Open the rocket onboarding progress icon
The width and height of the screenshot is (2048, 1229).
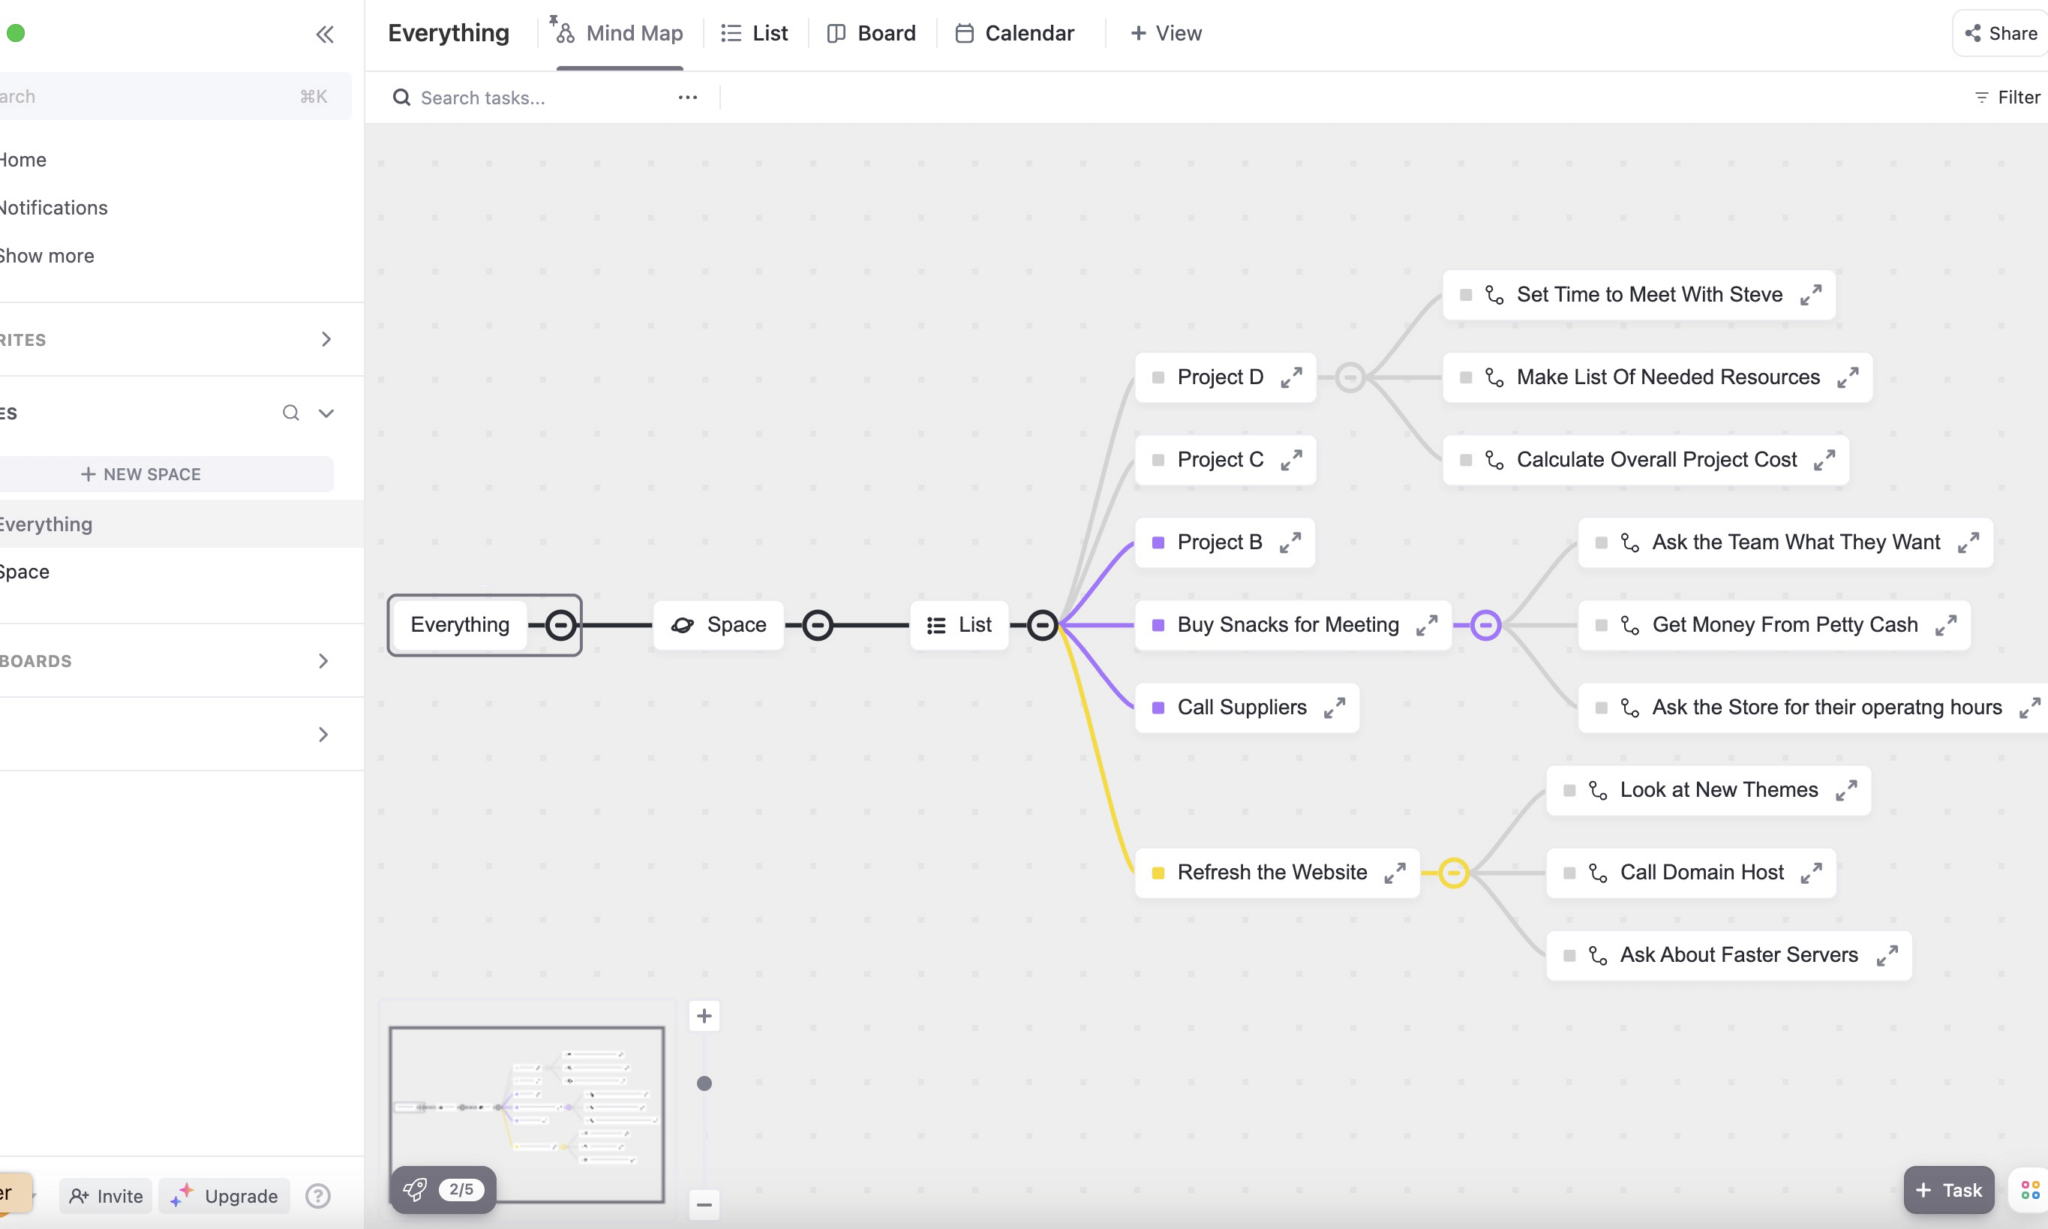point(415,1189)
